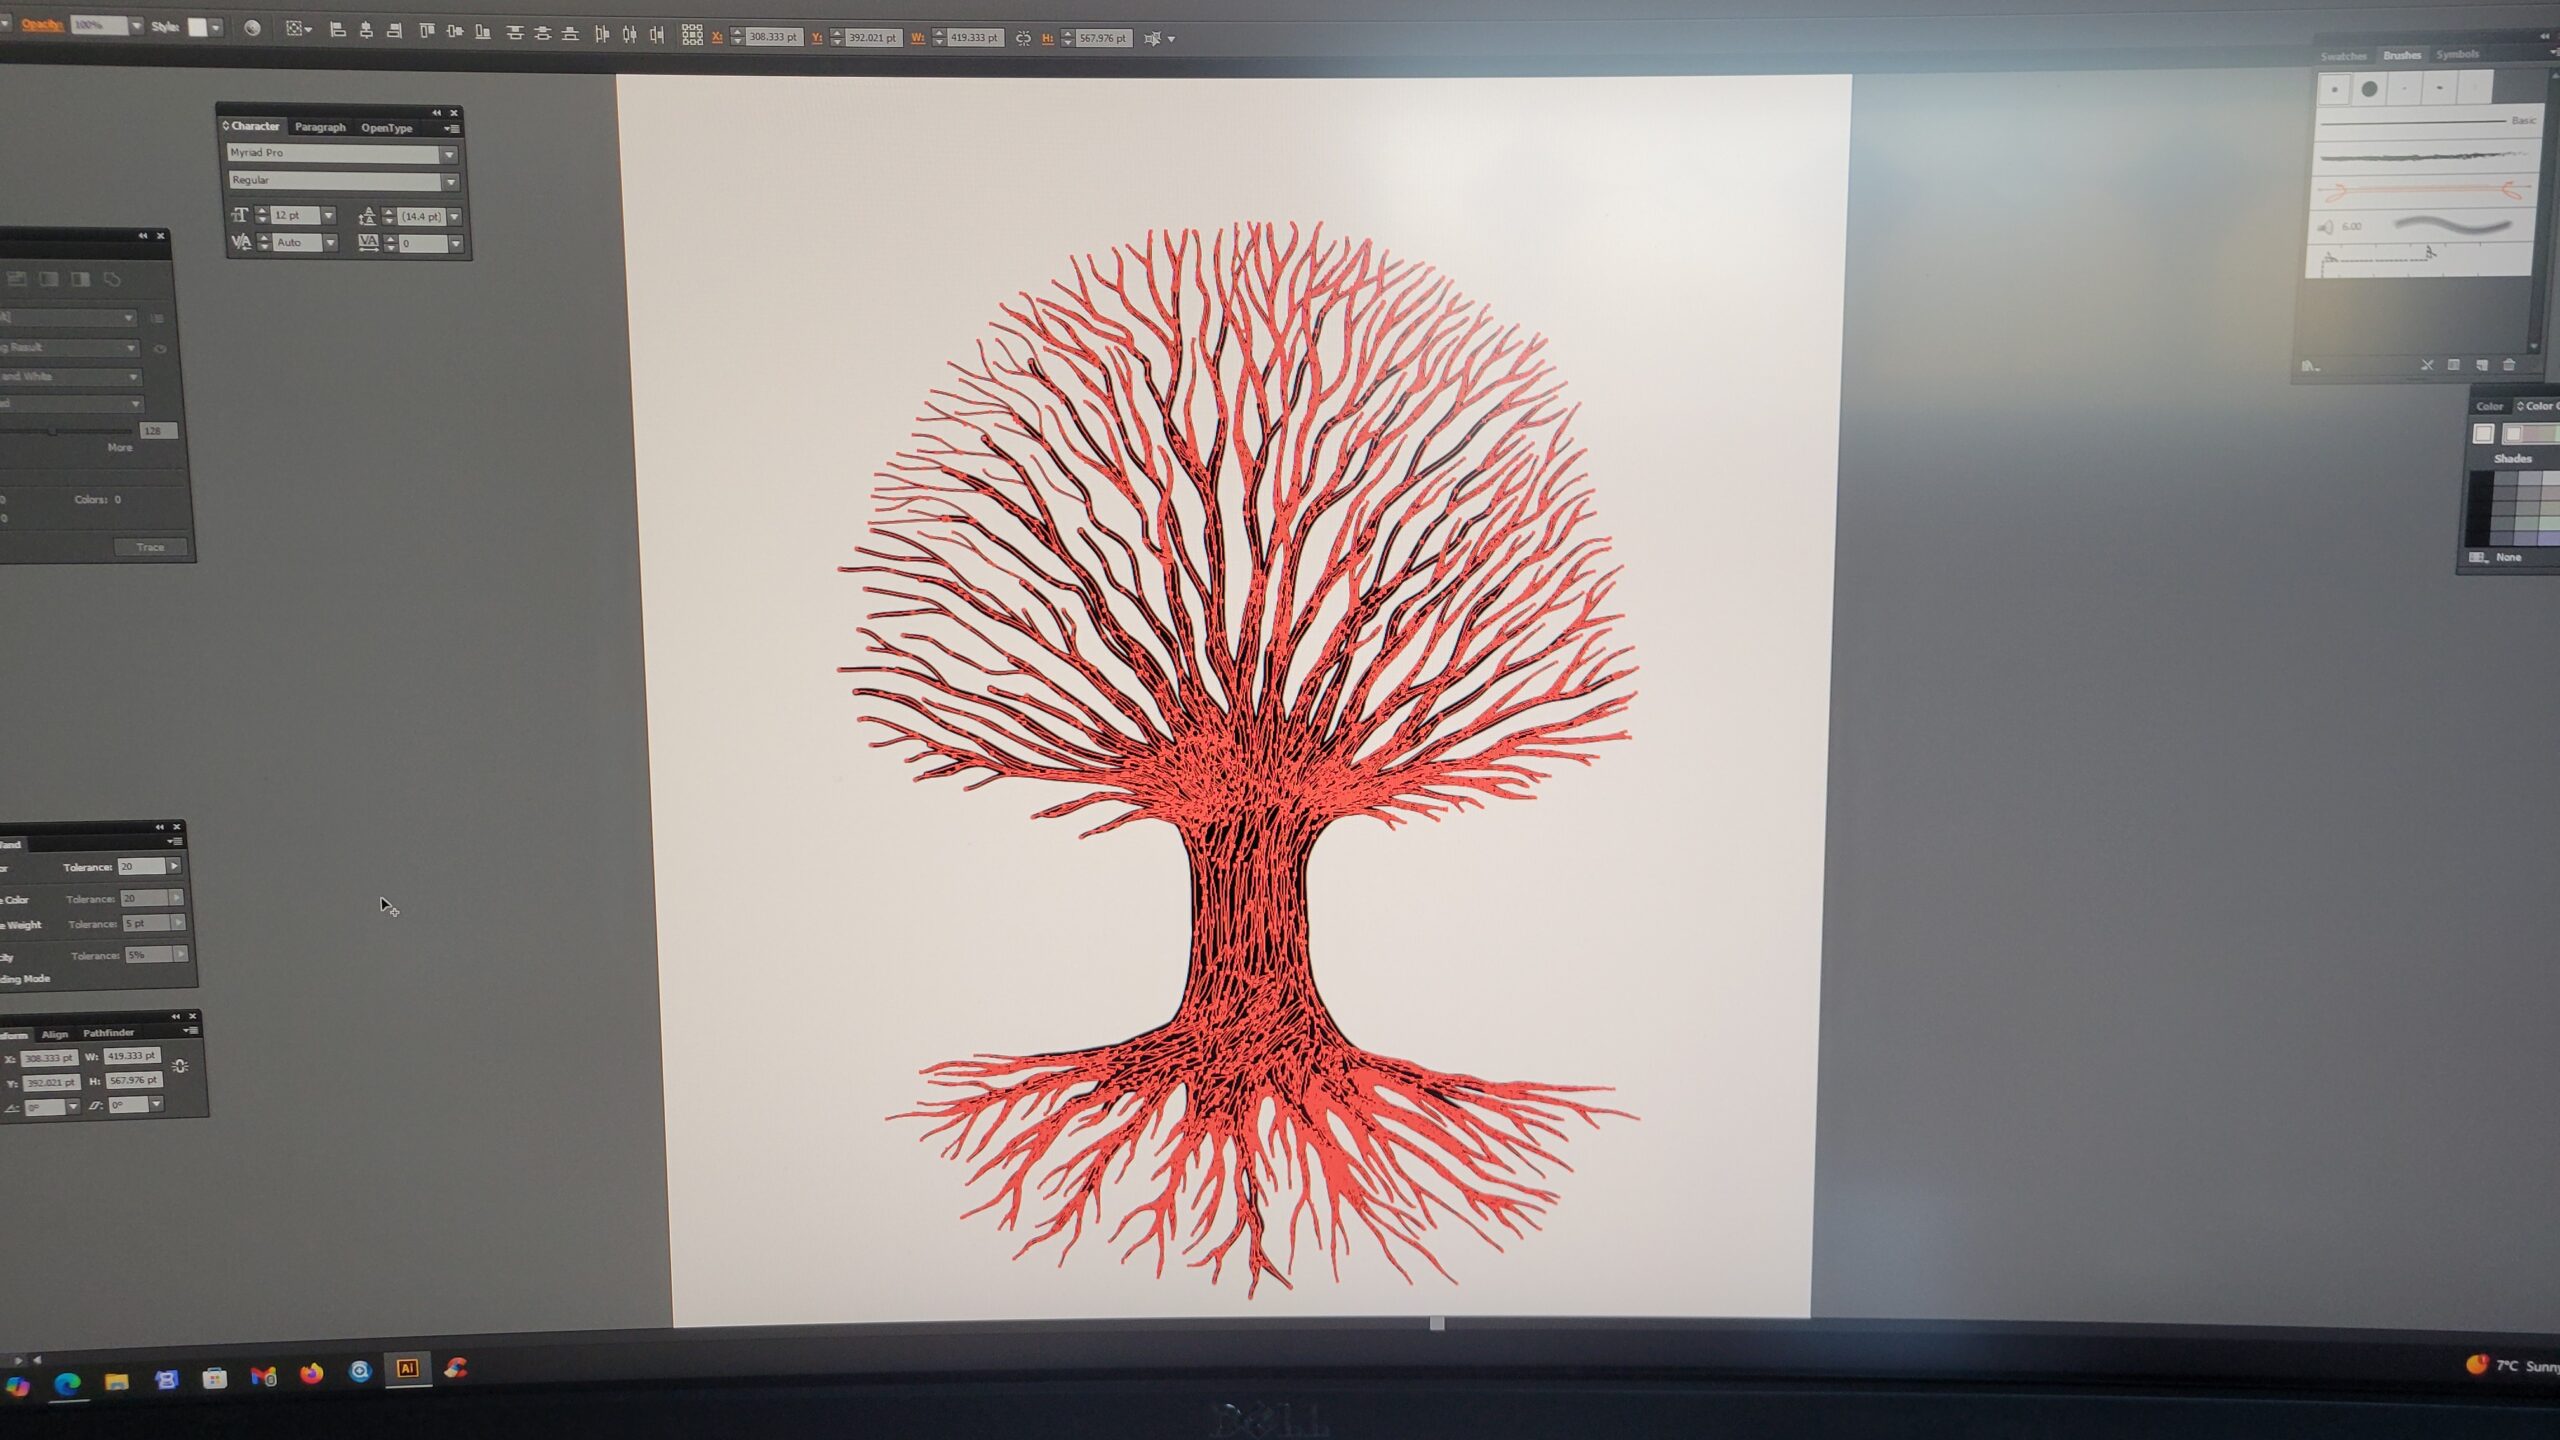Switch to the Swatches tab
Screen dimensions: 2560x1440
2343,56
